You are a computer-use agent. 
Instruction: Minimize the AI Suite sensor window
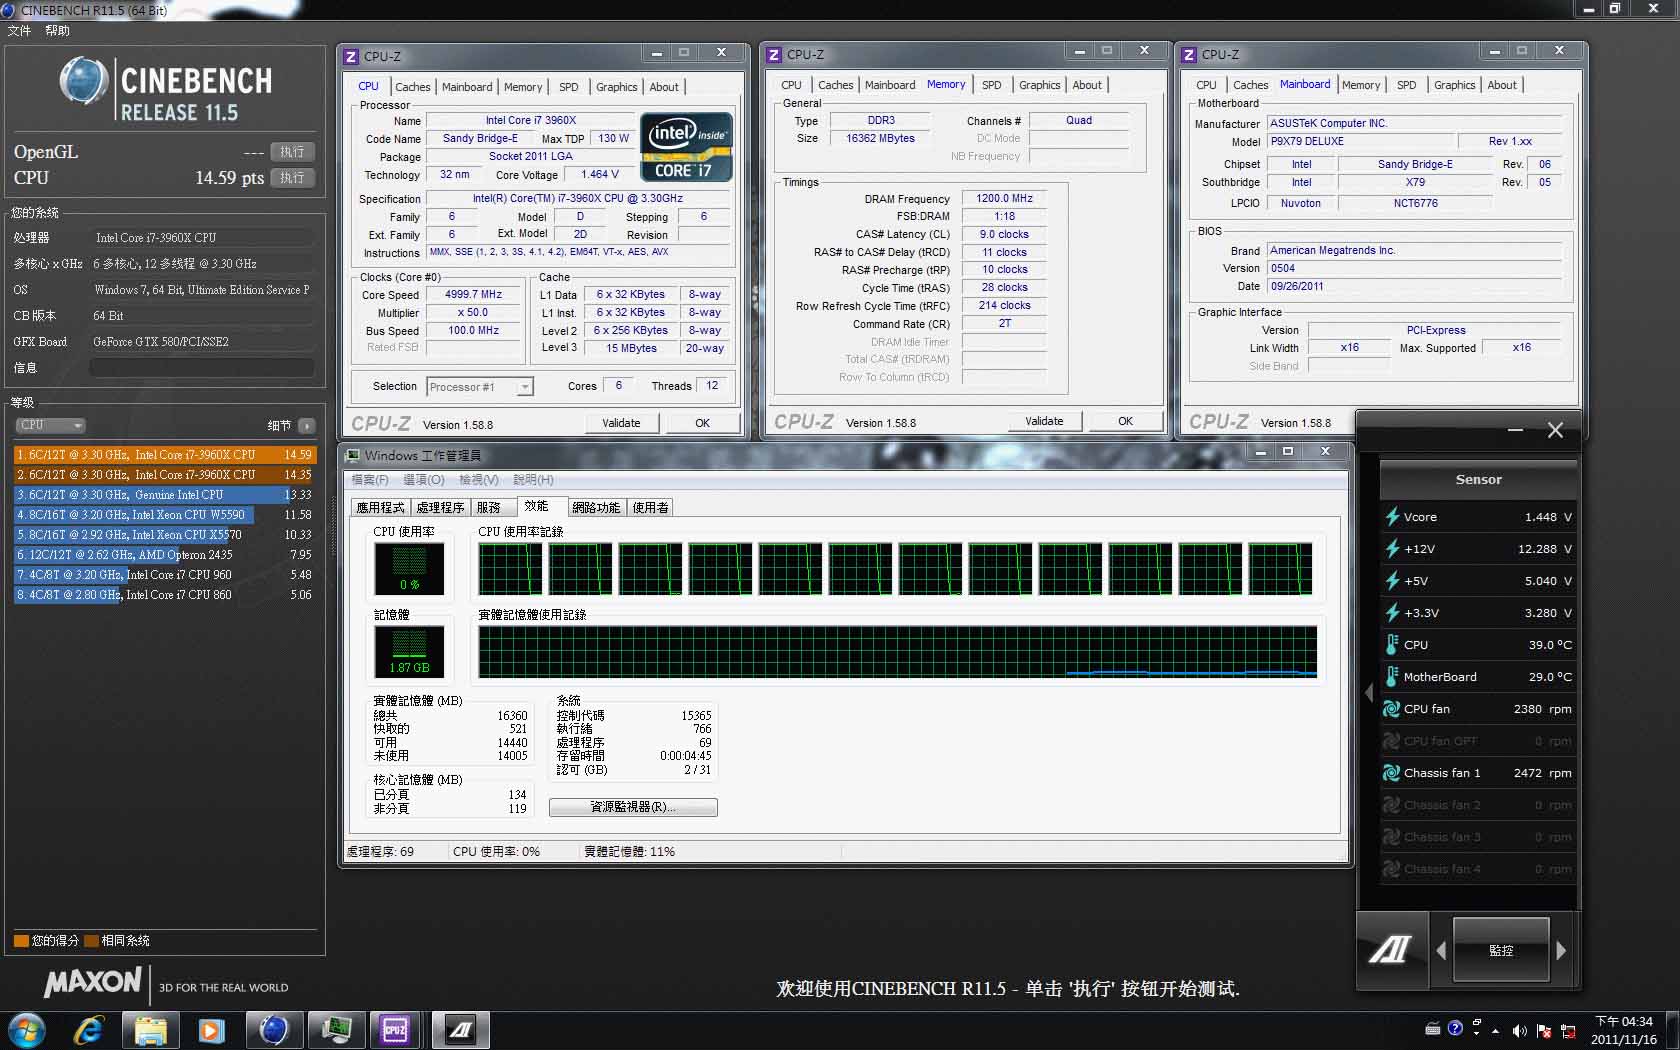click(1515, 430)
